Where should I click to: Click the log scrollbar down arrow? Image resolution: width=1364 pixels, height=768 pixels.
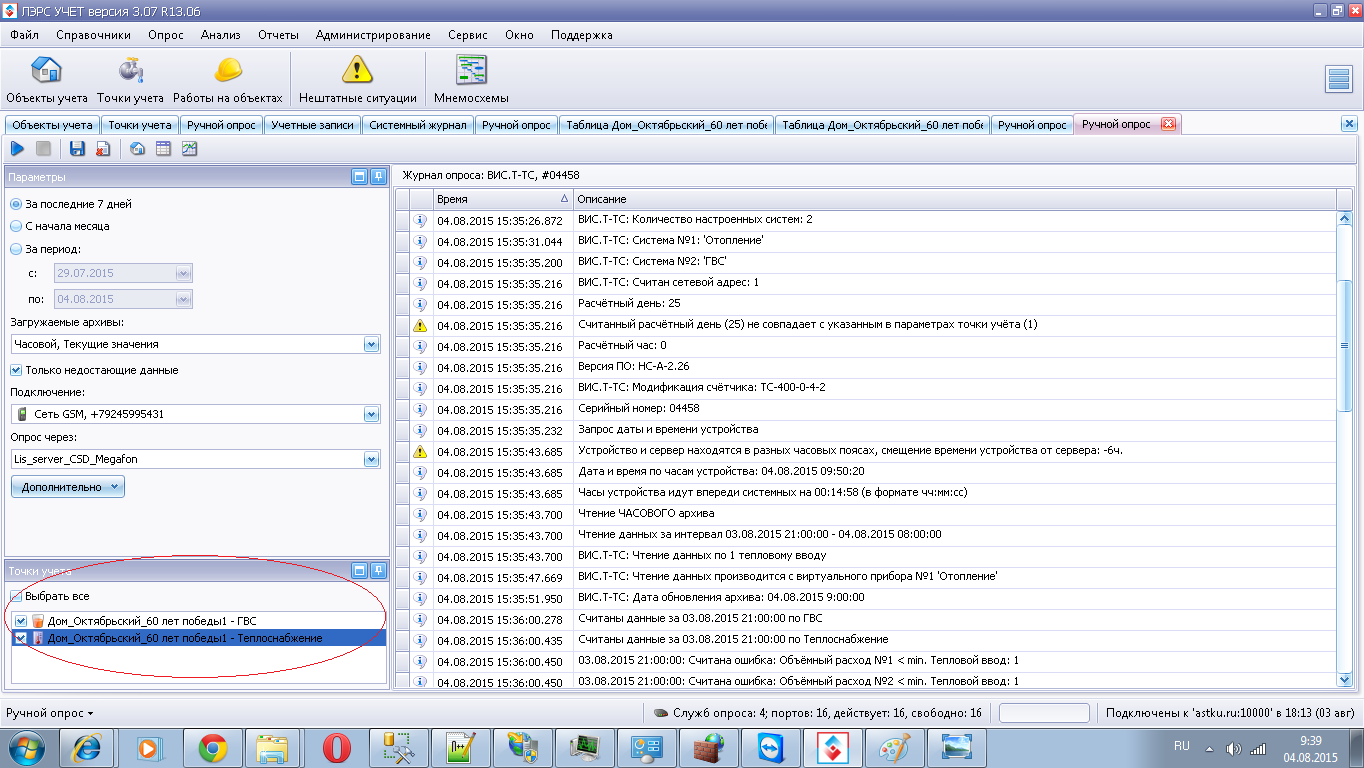pos(1345,680)
